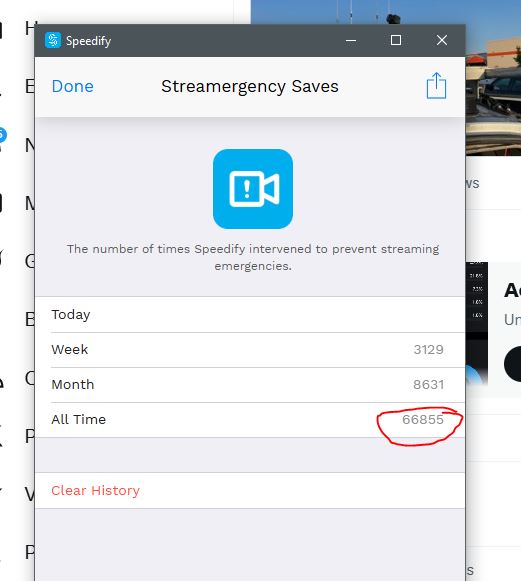This screenshot has width=521, height=581.
Task: Select the Today row
Action: point(250,315)
